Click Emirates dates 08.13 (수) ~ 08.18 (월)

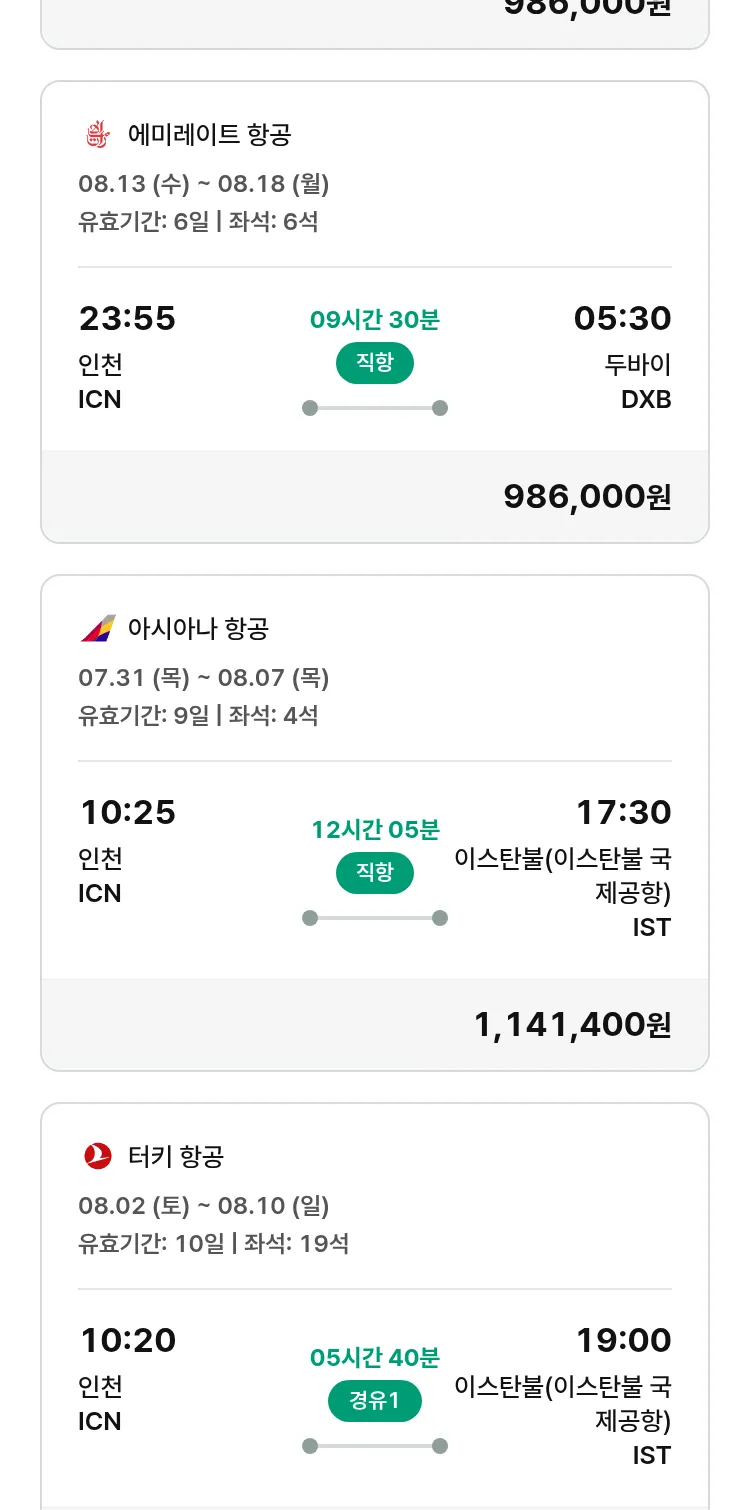pos(204,184)
